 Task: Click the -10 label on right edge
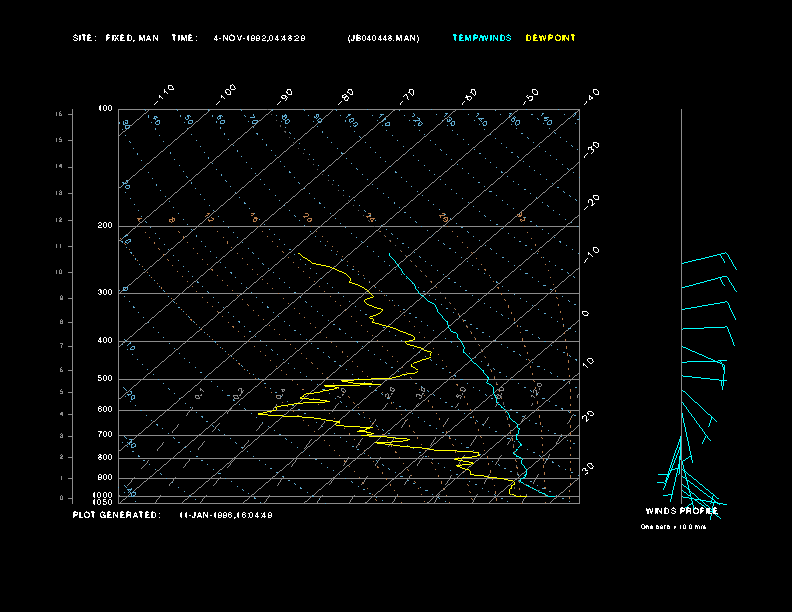coord(591,254)
